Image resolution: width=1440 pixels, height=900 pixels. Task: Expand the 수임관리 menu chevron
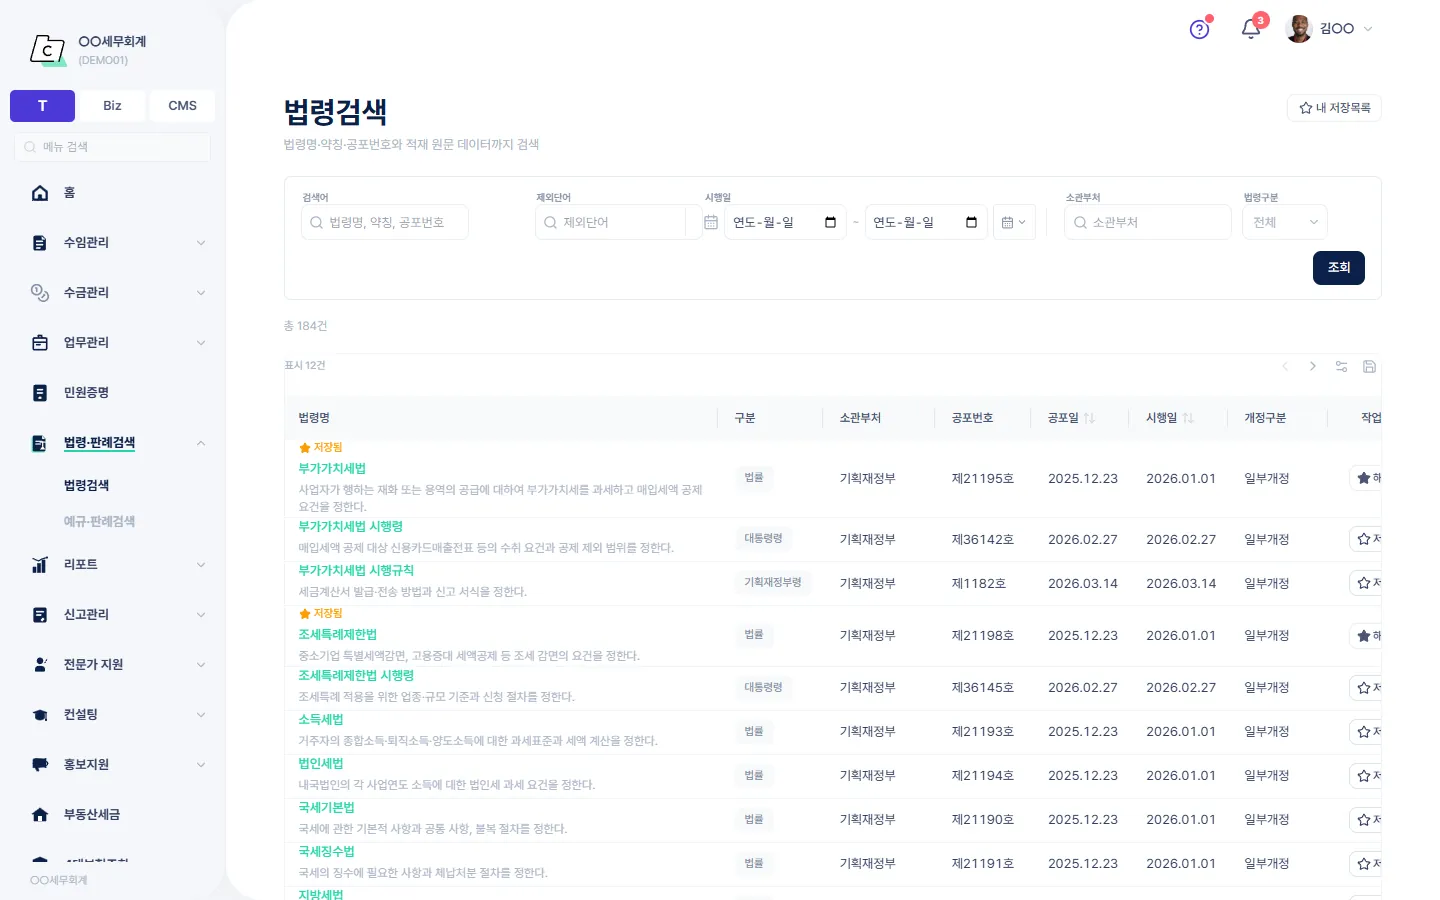201,243
